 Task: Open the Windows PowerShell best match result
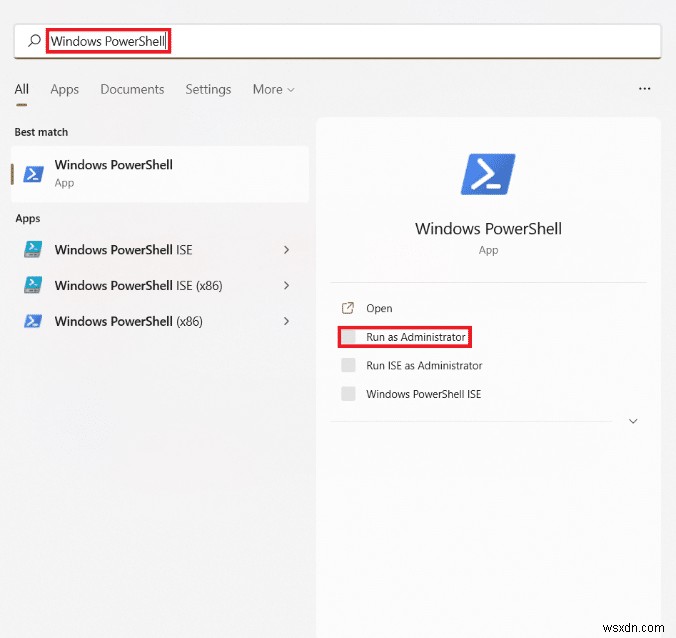tap(160, 174)
